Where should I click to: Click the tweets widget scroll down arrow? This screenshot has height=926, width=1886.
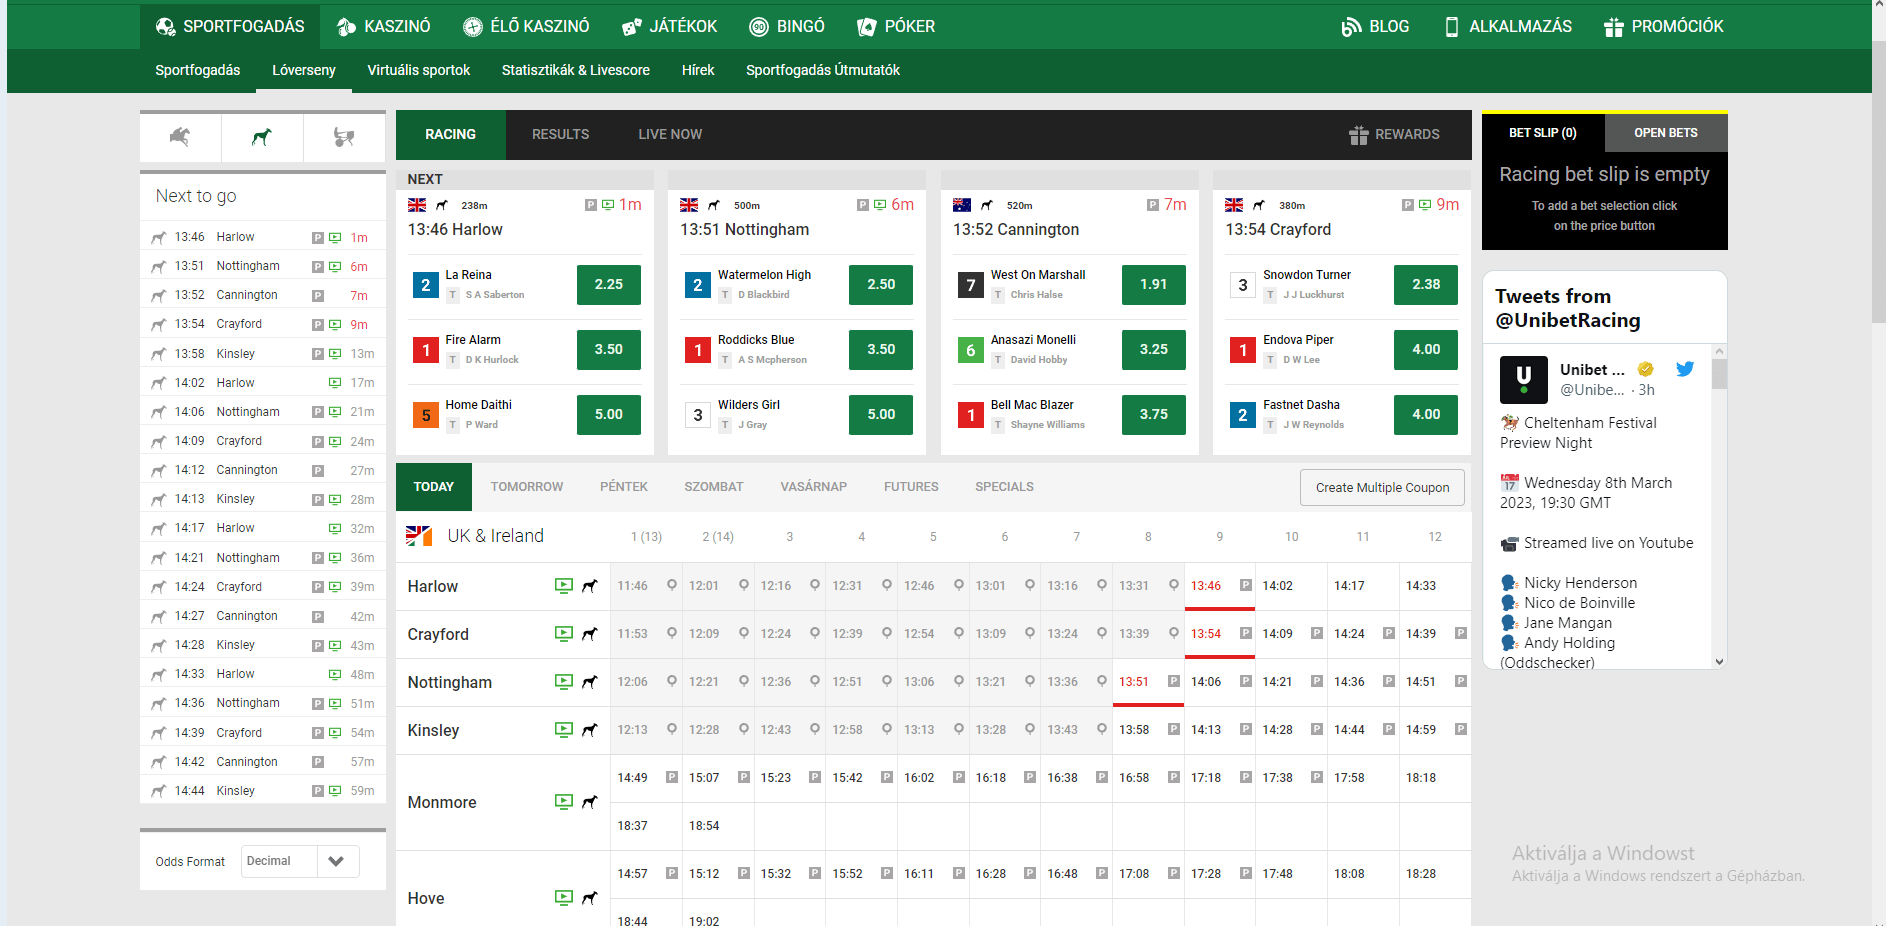pos(1719,661)
